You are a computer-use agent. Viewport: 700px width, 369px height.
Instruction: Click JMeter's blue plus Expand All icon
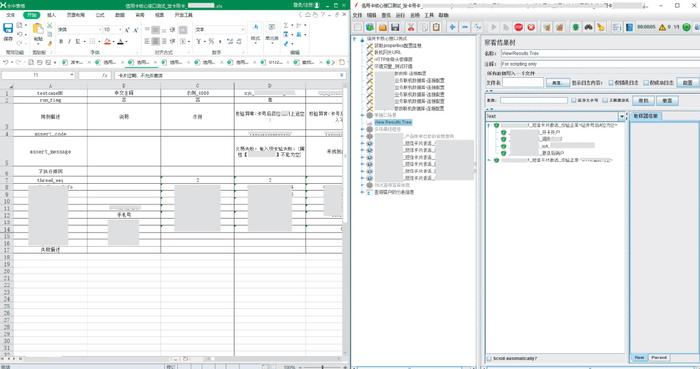(452, 28)
